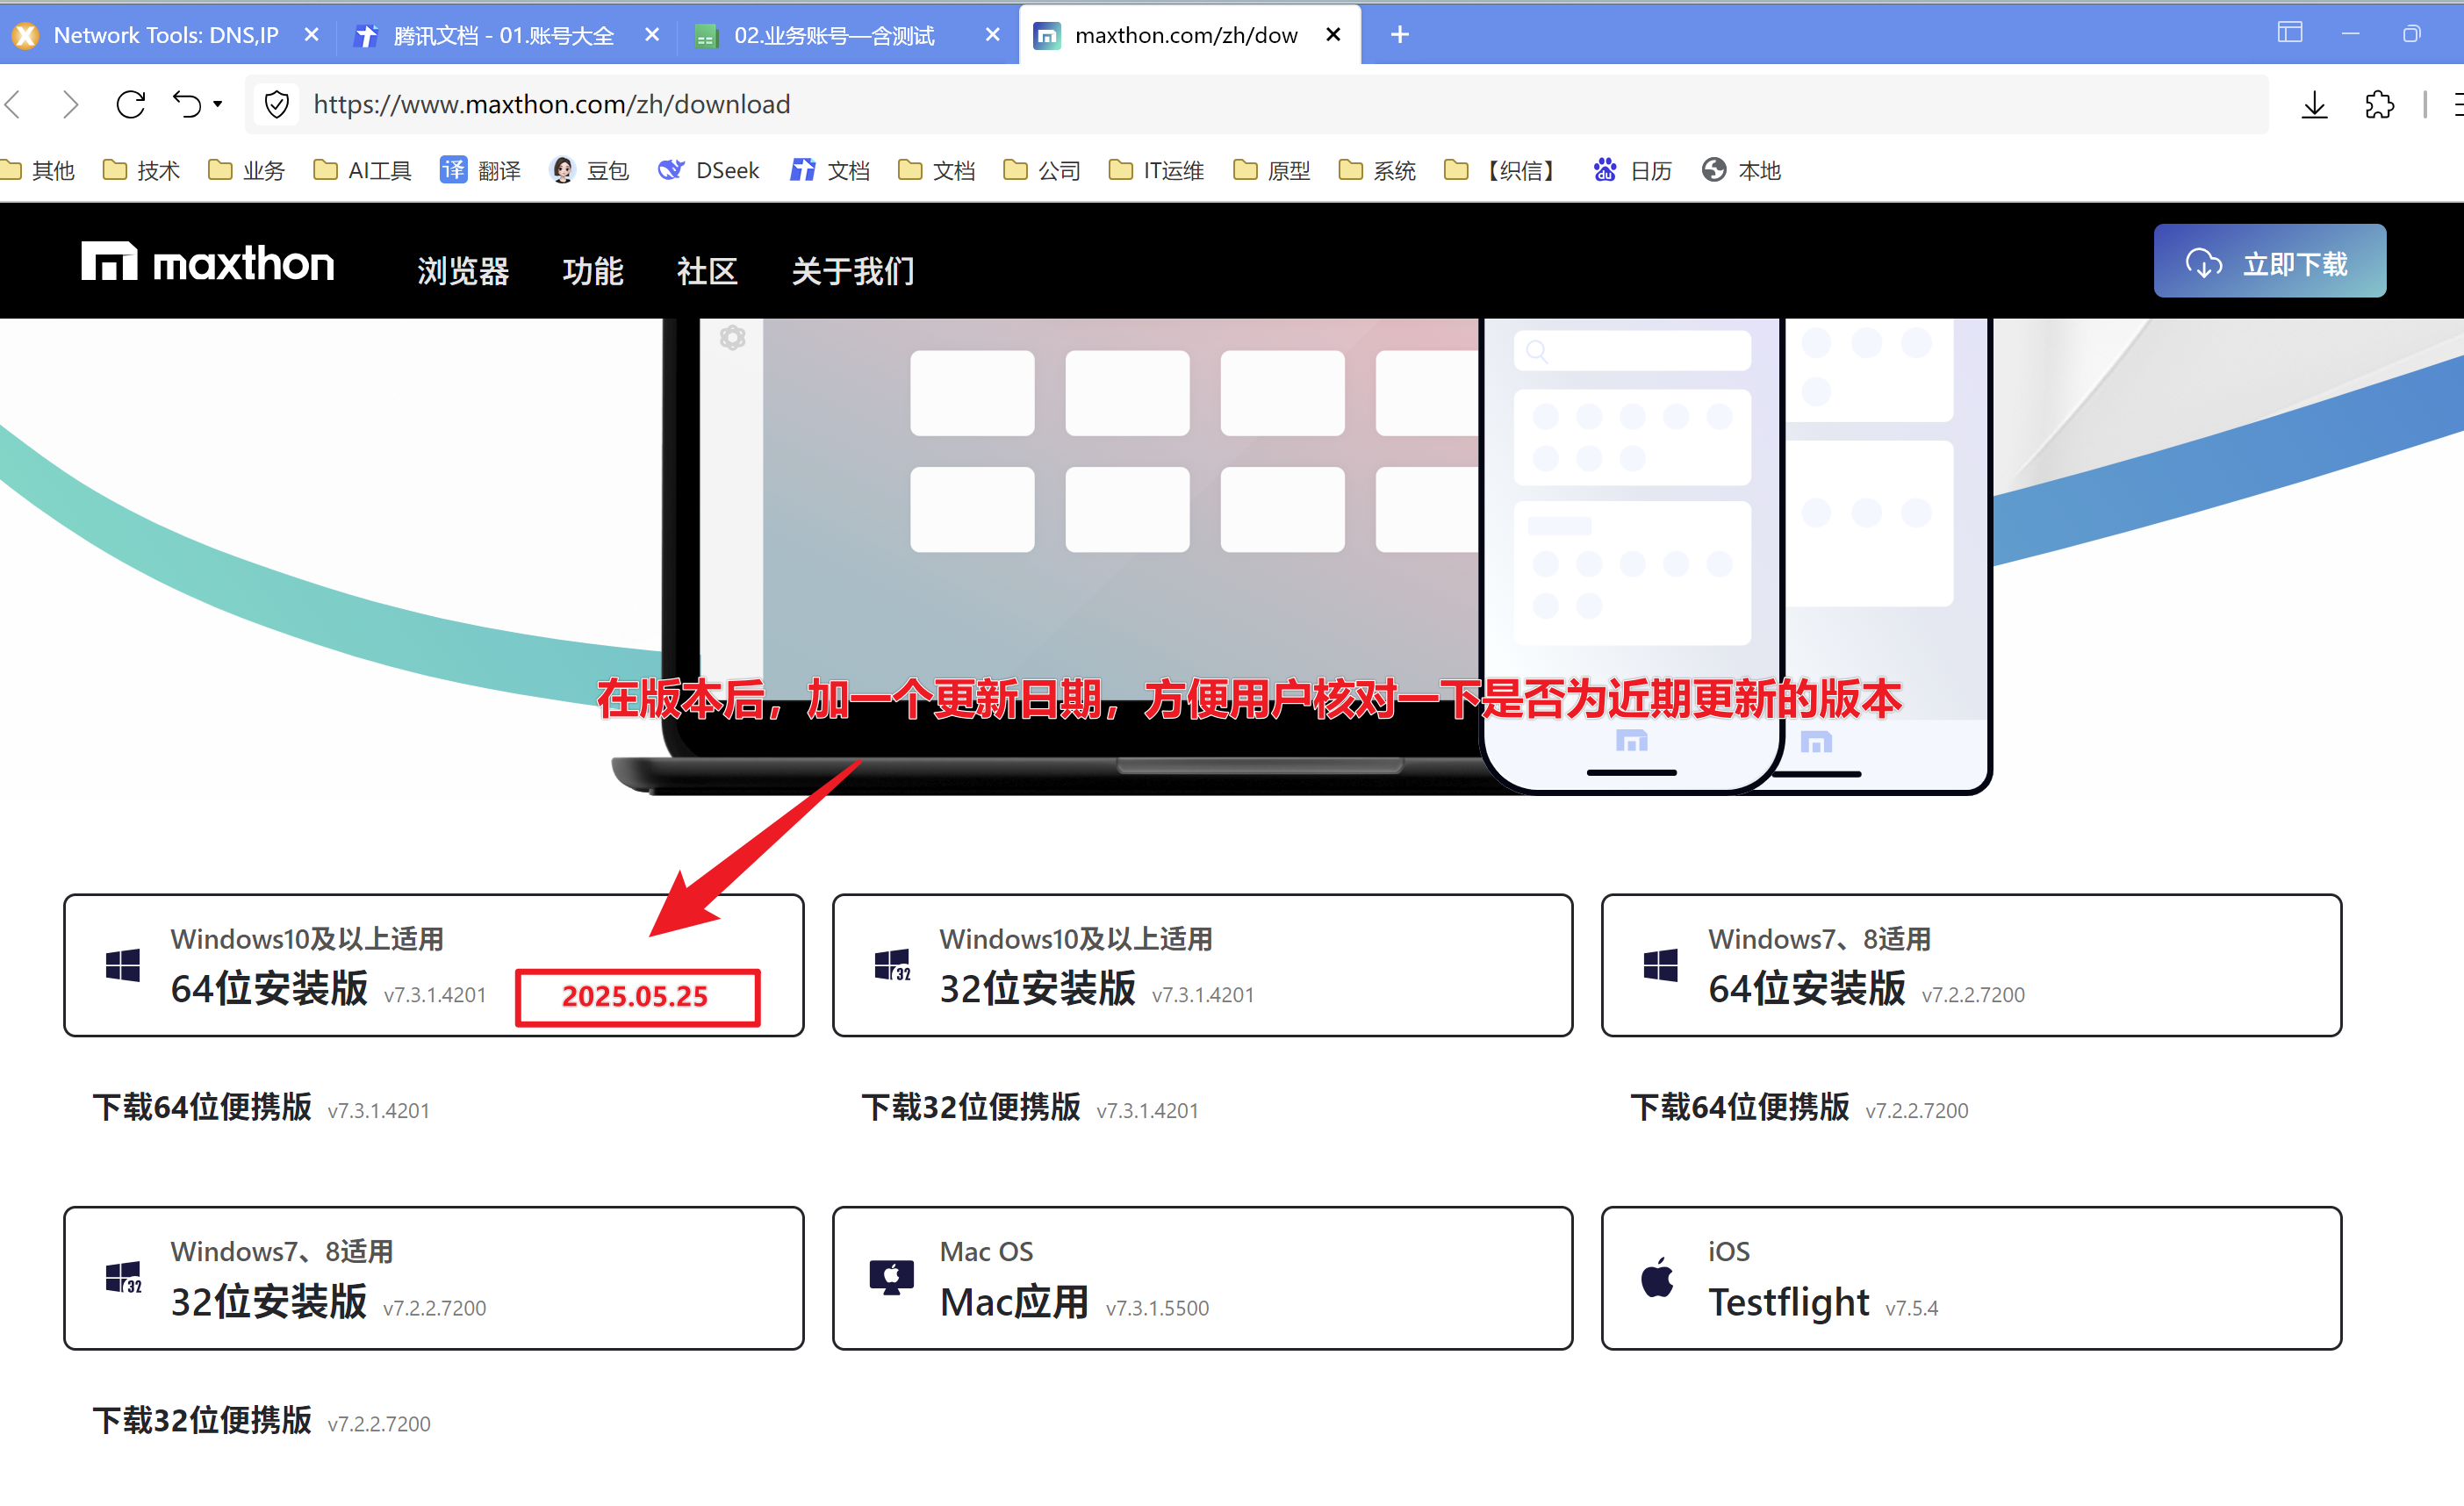This screenshot has height=1506, width=2464.
Task: Click the Maxthon logo in site header
Action: point(207,263)
